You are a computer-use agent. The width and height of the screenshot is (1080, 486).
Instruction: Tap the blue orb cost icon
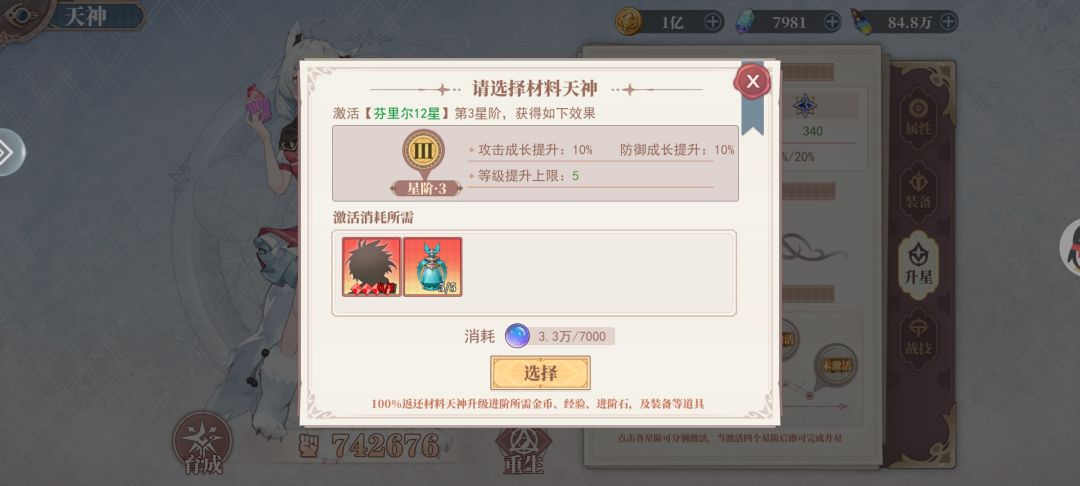click(x=517, y=336)
